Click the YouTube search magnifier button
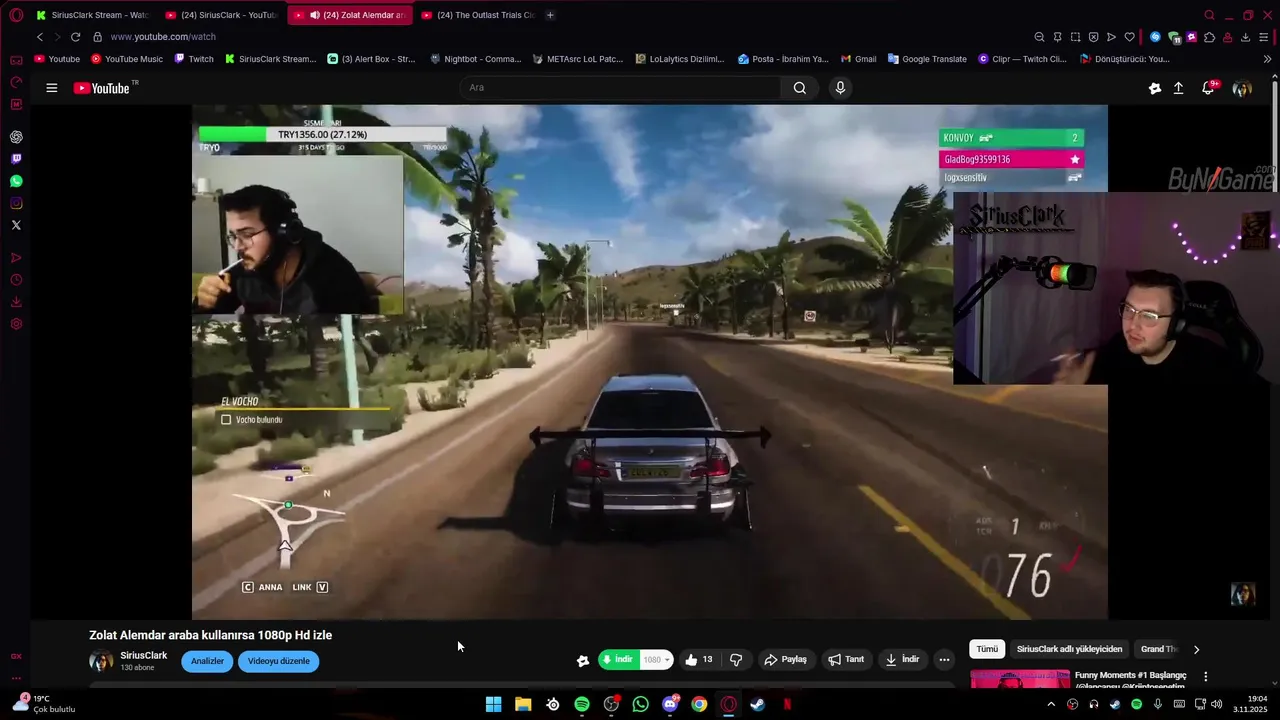 pyautogui.click(x=800, y=88)
